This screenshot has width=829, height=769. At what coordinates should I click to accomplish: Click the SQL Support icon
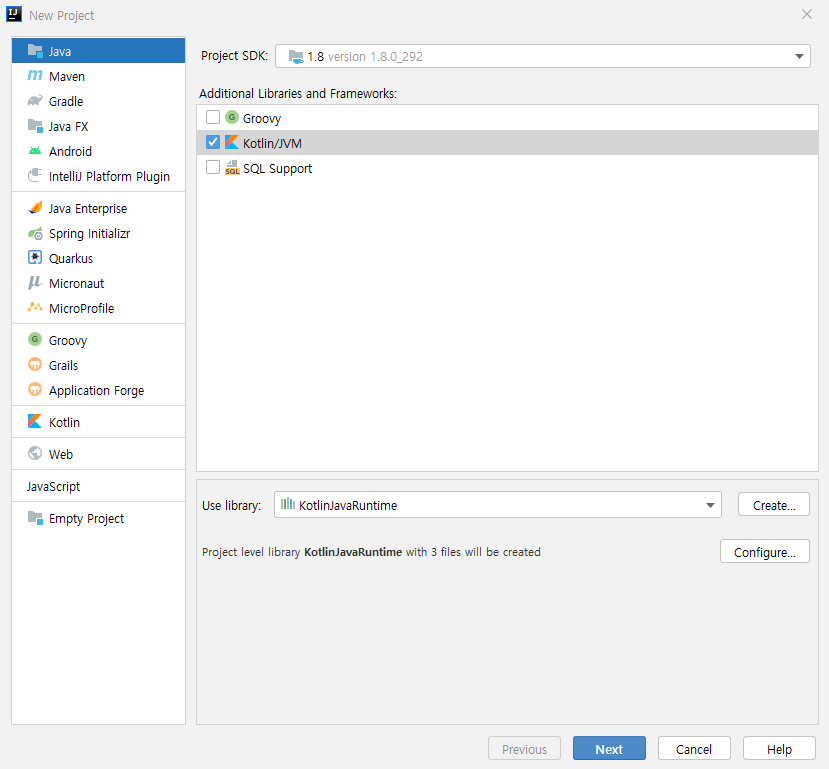[232, 168]
